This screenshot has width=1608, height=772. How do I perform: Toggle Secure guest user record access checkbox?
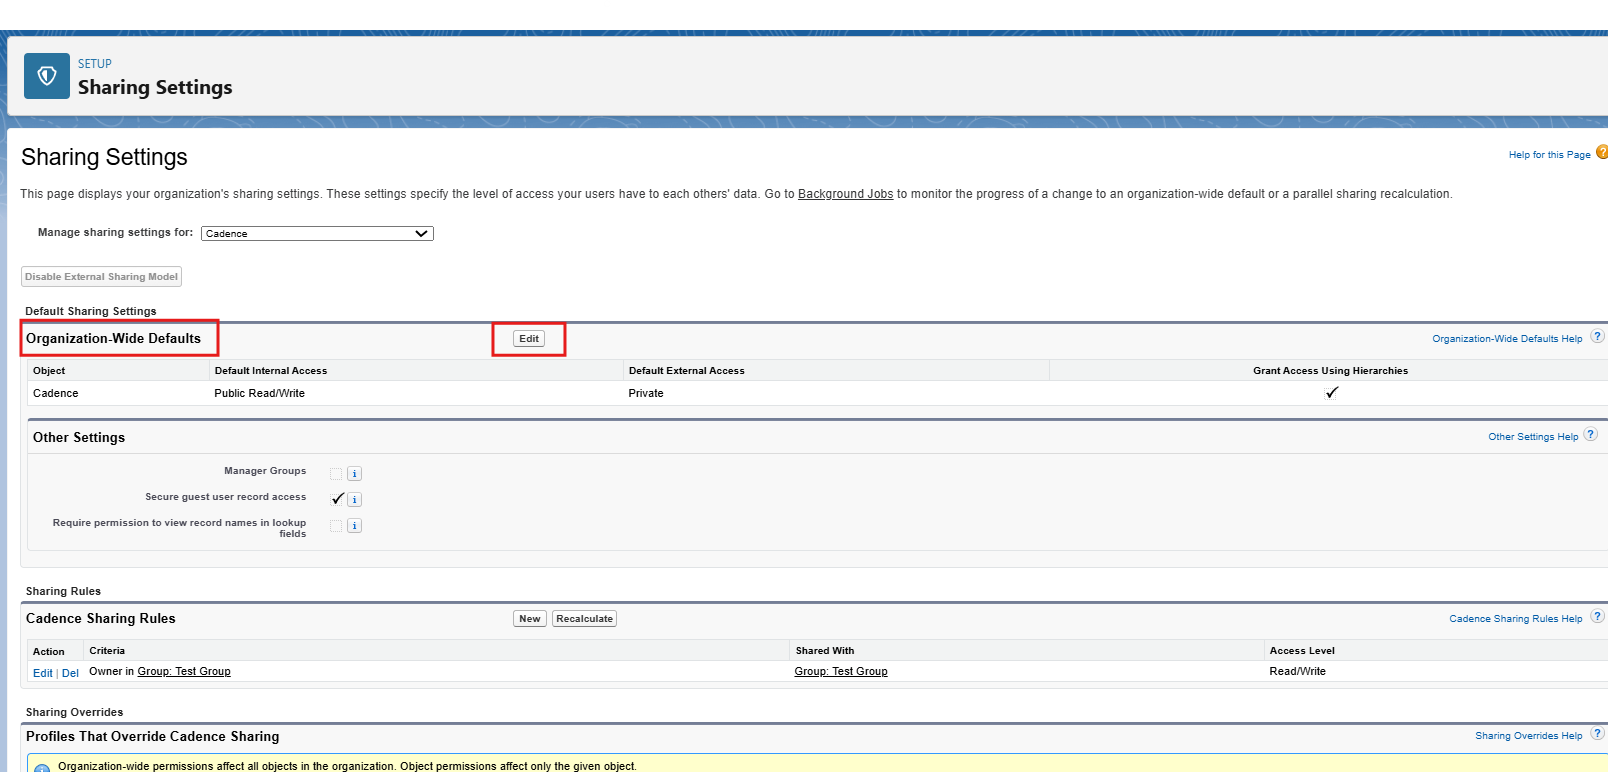tap(337, 498)
